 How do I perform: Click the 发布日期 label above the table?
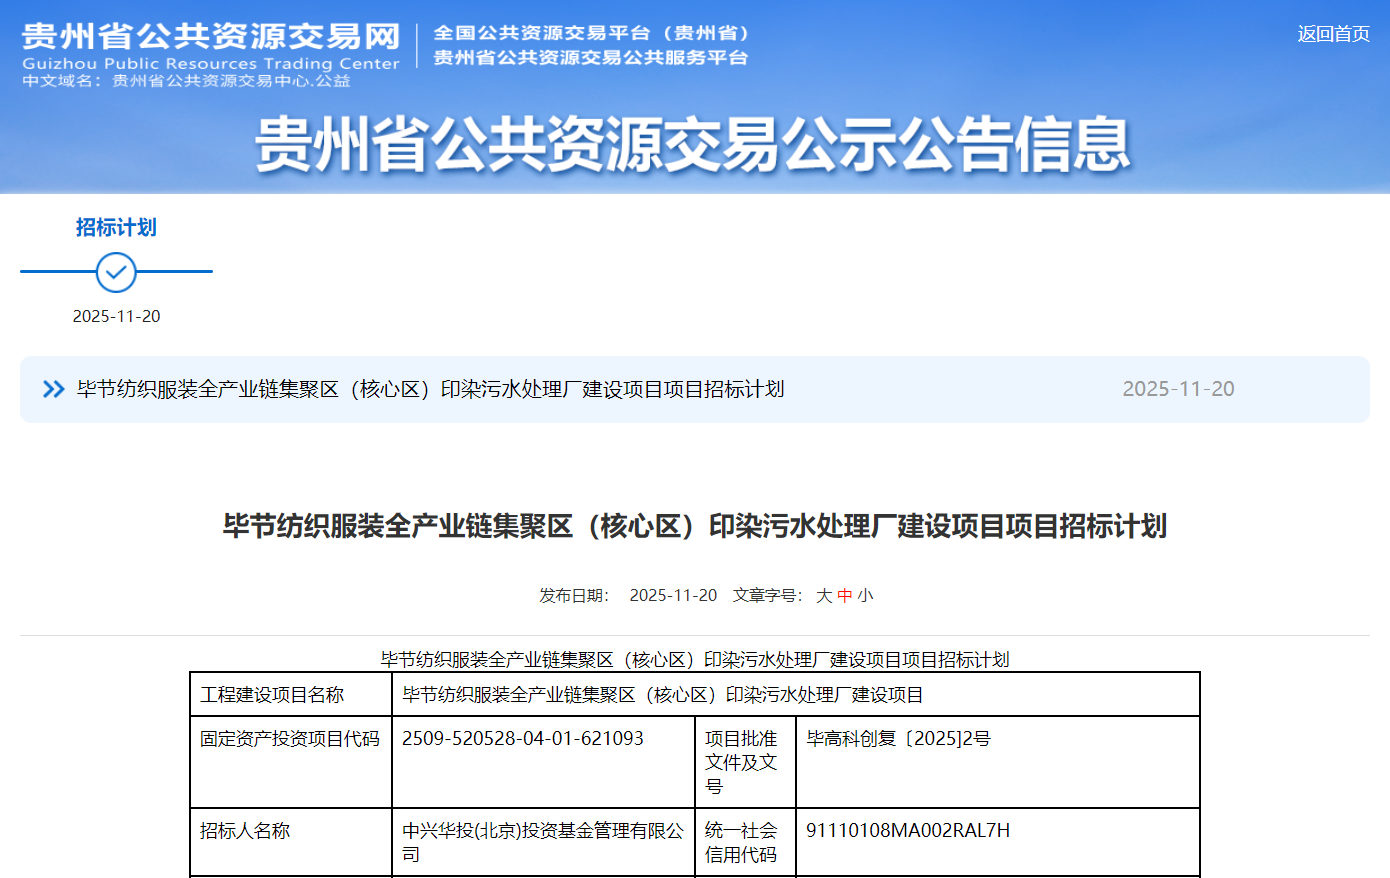point(573,594)
